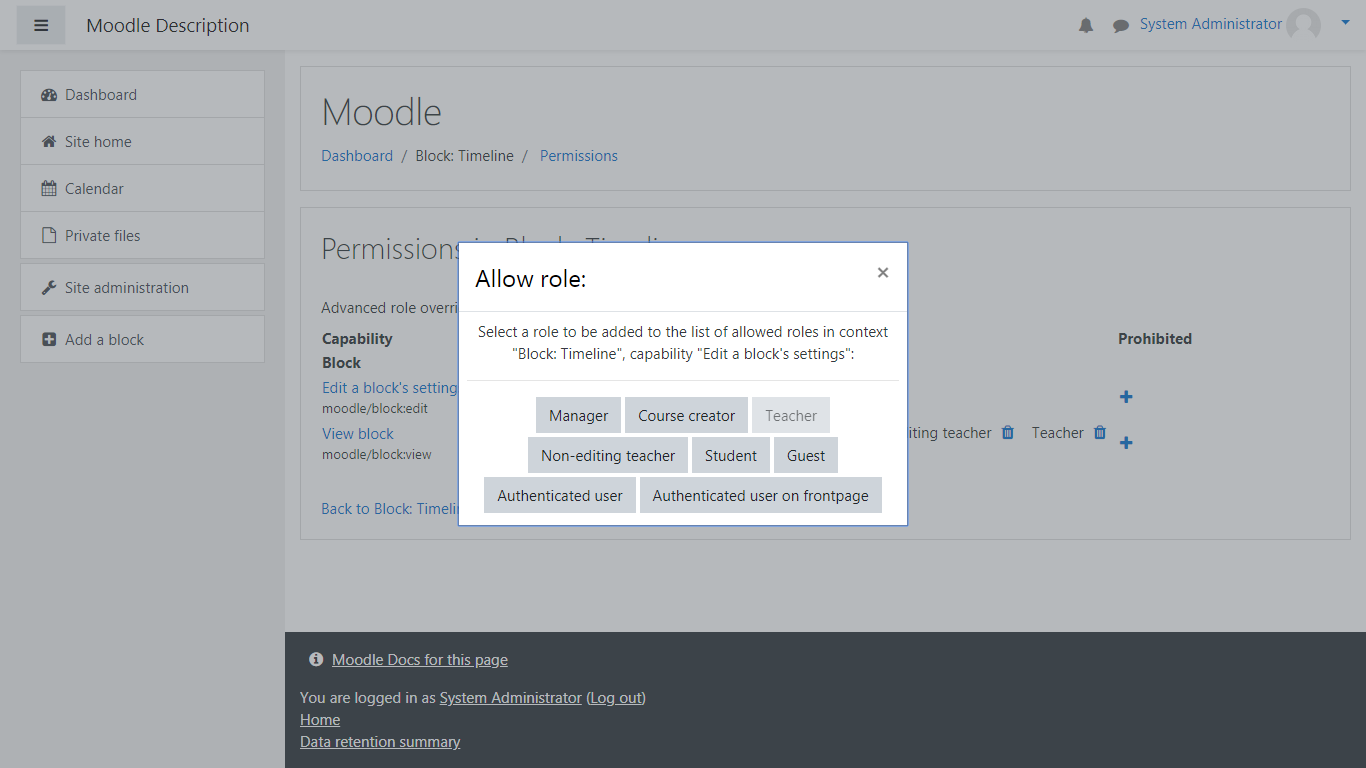Delete Teacher role with trash icon

1100,433
